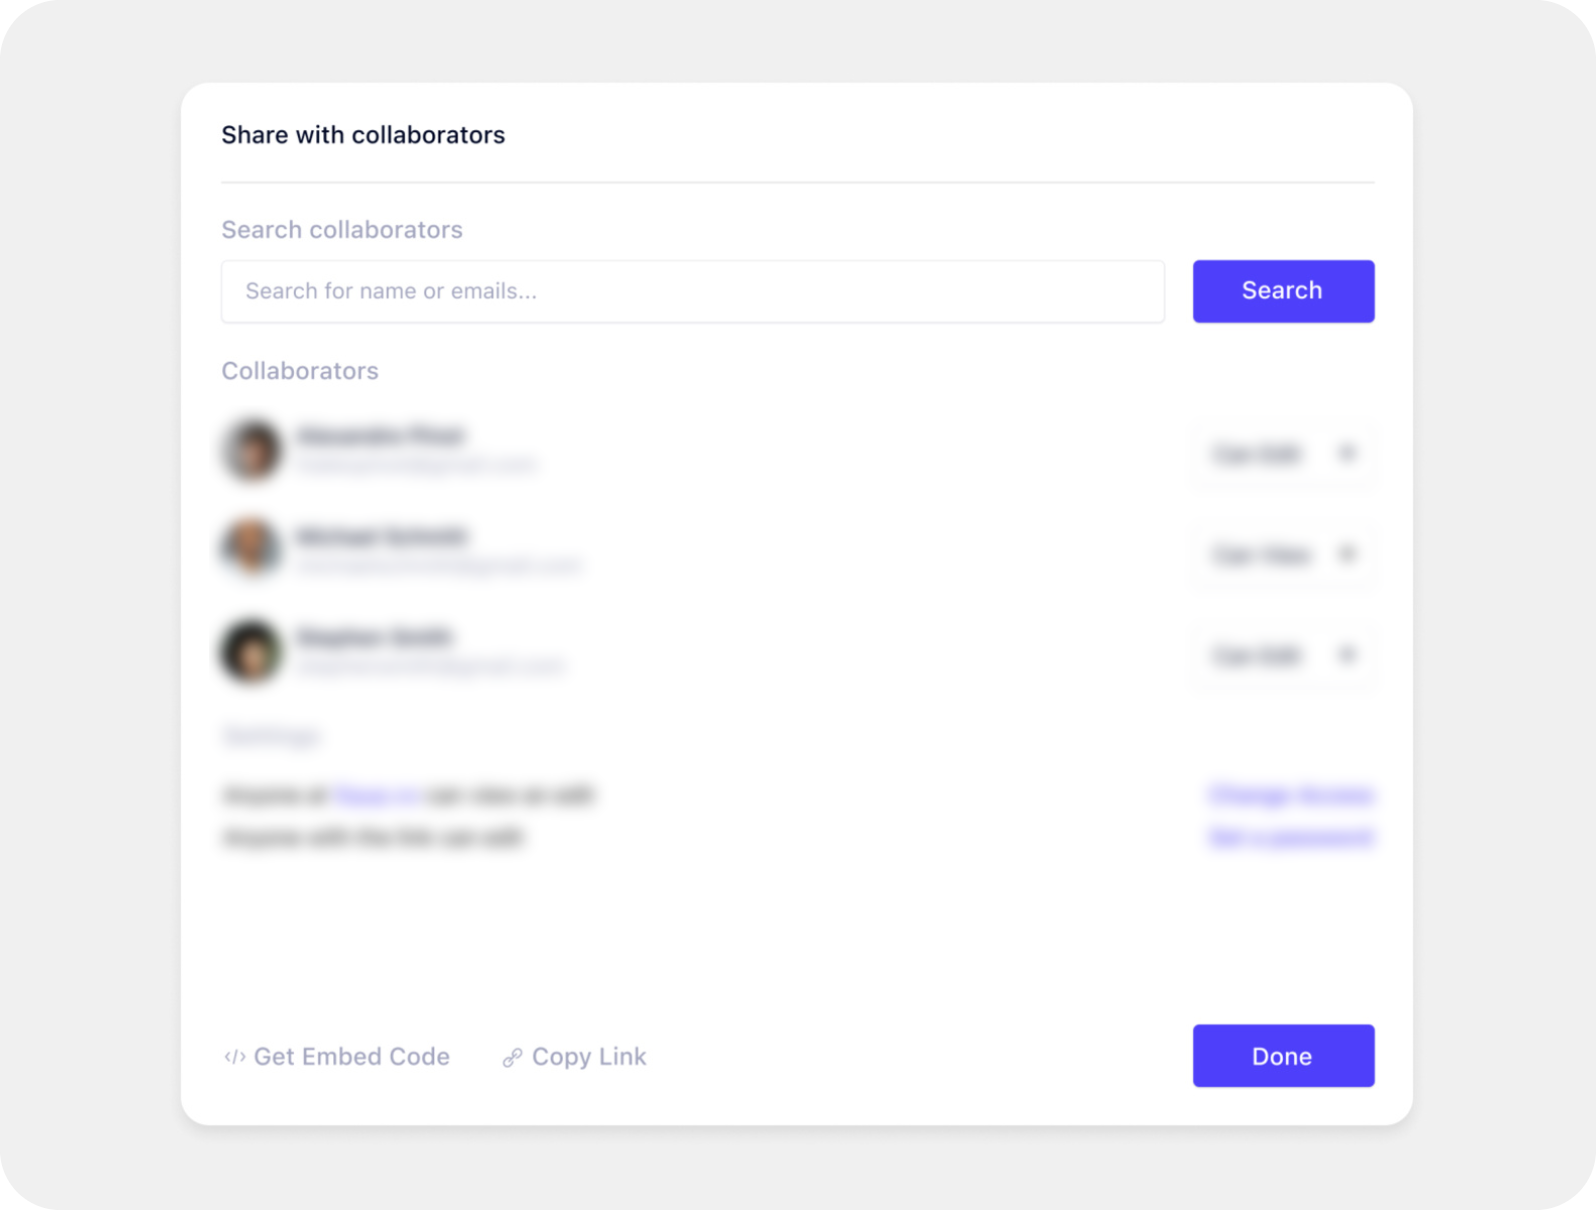
Task: Open the purple workspace link in Settings
Action: 376,796
